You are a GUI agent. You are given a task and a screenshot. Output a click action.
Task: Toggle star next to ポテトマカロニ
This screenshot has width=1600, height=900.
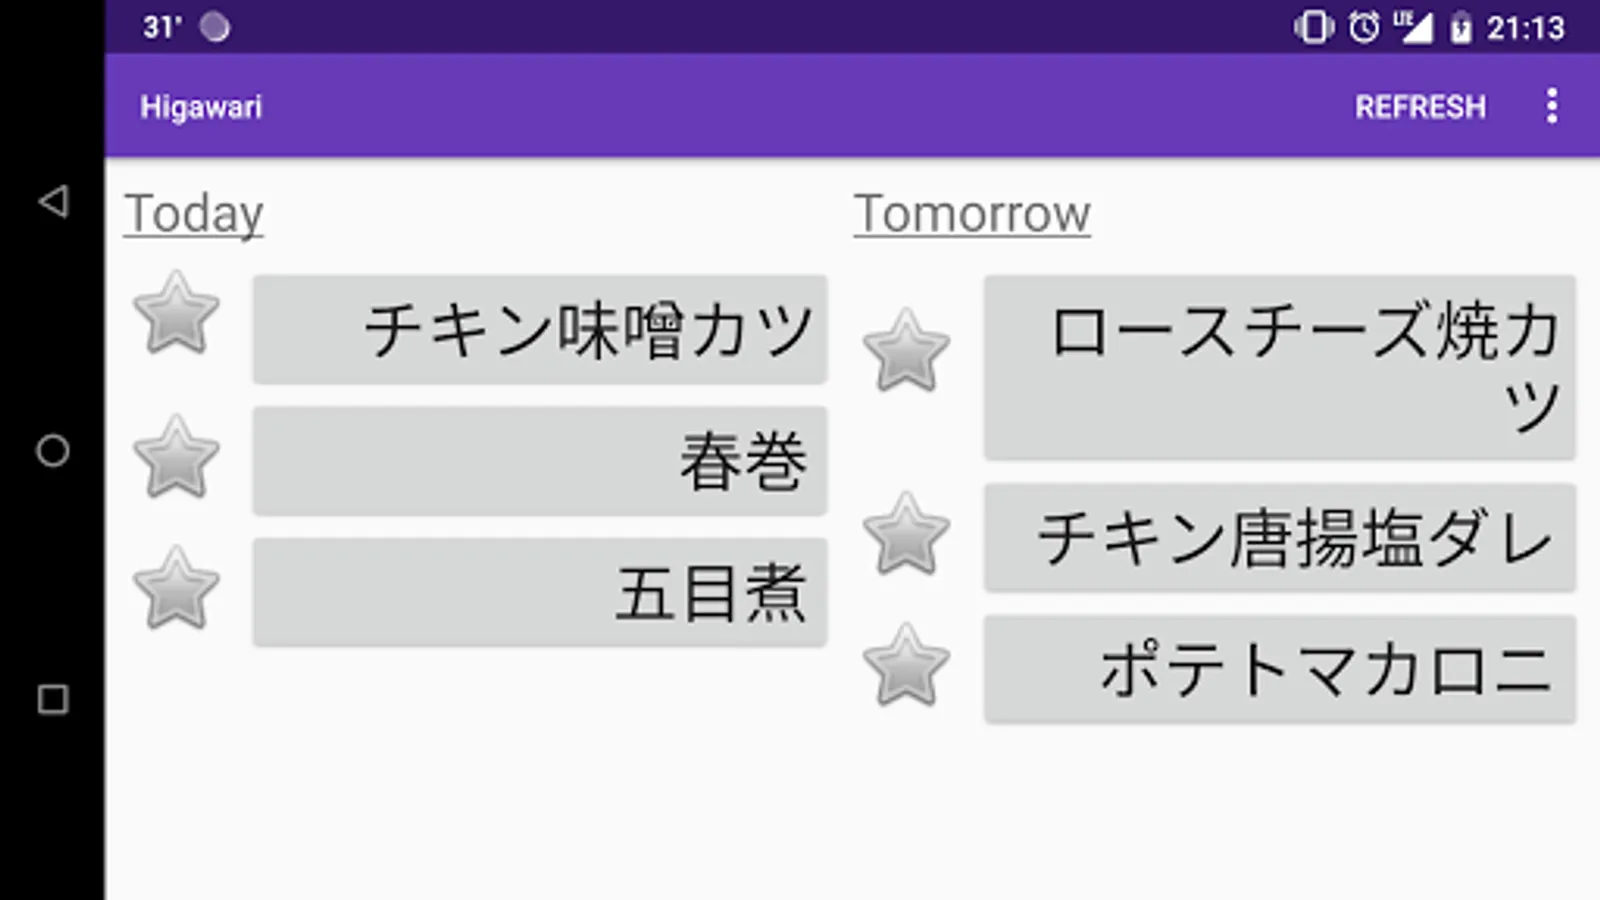[906, 666]
